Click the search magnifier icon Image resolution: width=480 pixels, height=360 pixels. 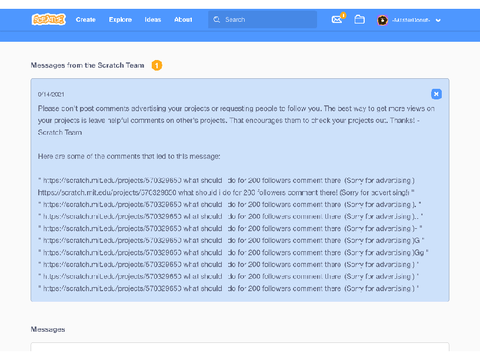(x=217, y=20)
